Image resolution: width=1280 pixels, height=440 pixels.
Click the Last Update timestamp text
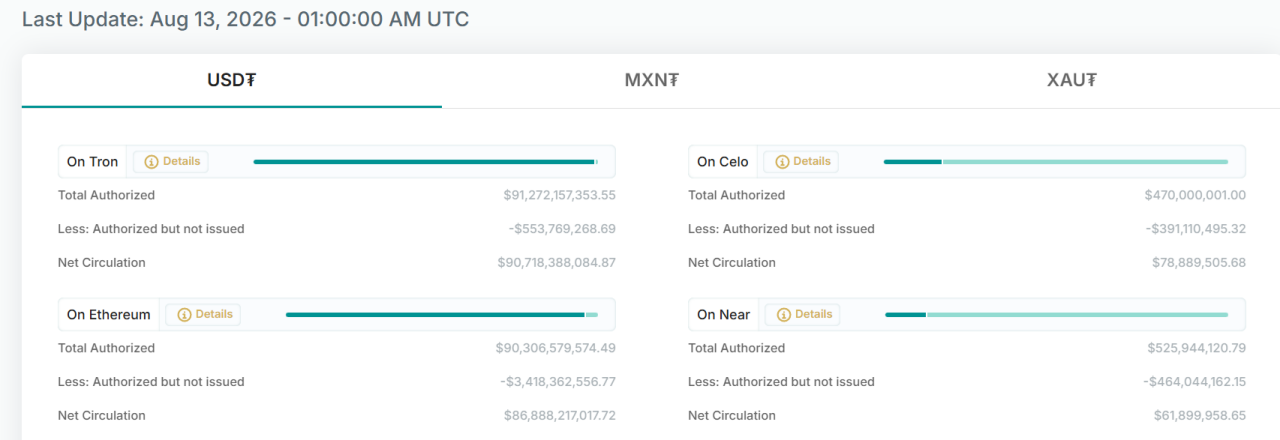(x=245, y=19)
